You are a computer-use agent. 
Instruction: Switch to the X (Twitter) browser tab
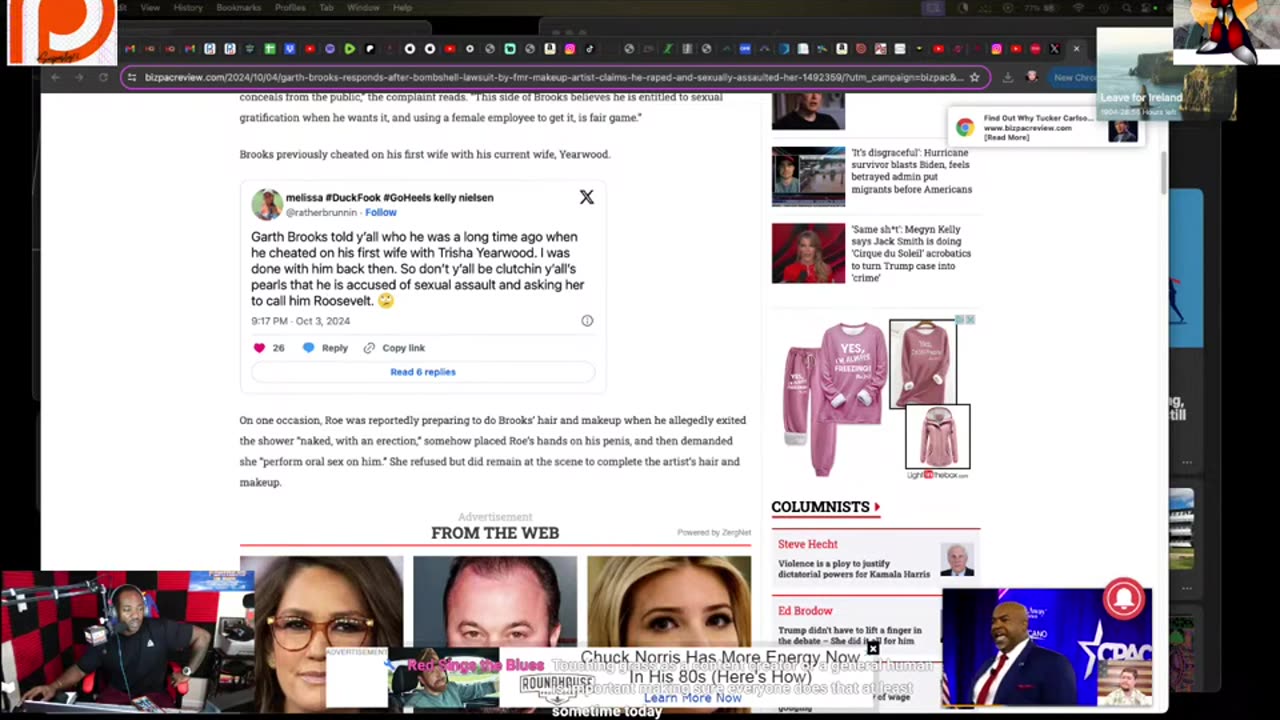tap(1054, 49)
